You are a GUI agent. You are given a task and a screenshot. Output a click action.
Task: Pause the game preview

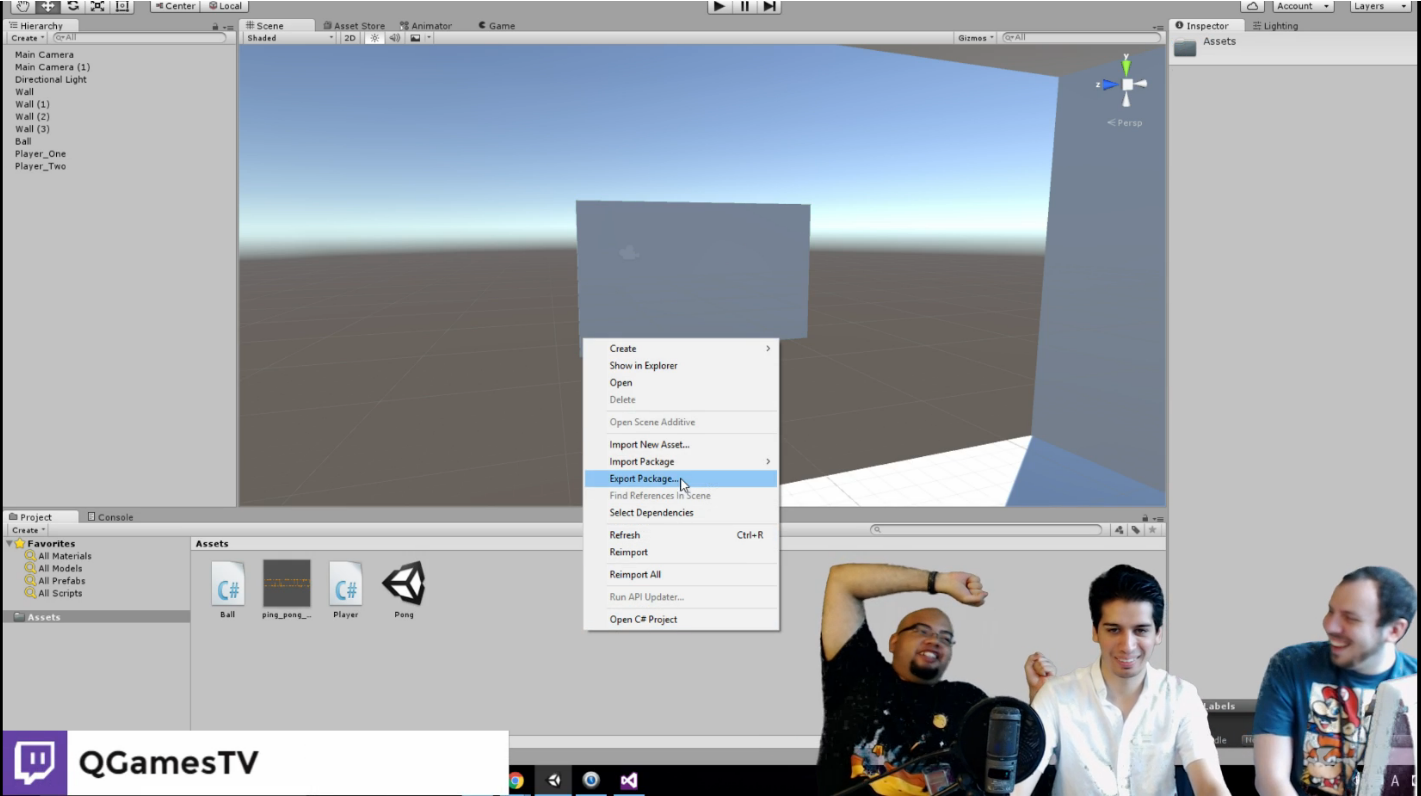744,6
